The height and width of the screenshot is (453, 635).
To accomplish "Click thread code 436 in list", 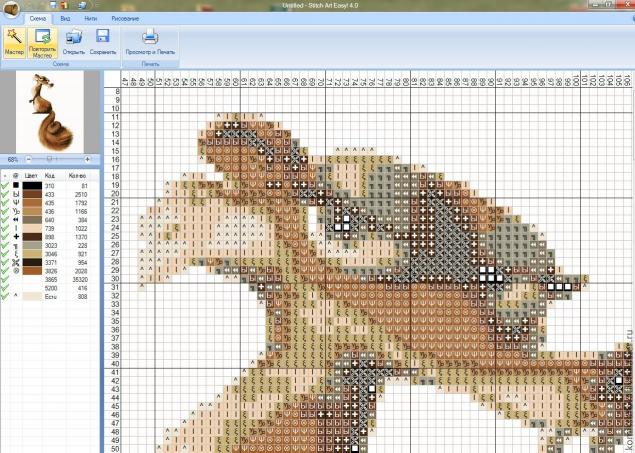I will point(49,211).
